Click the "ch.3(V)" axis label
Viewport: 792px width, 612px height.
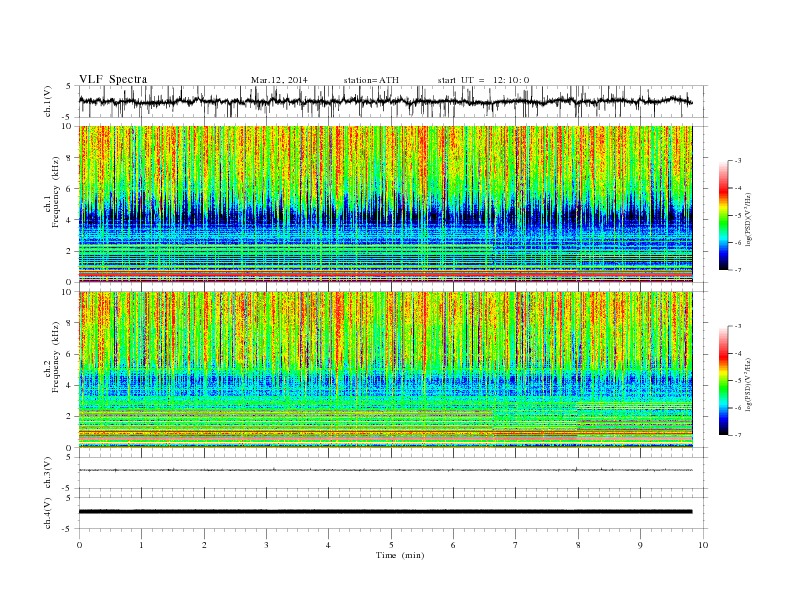pos(48,473)
